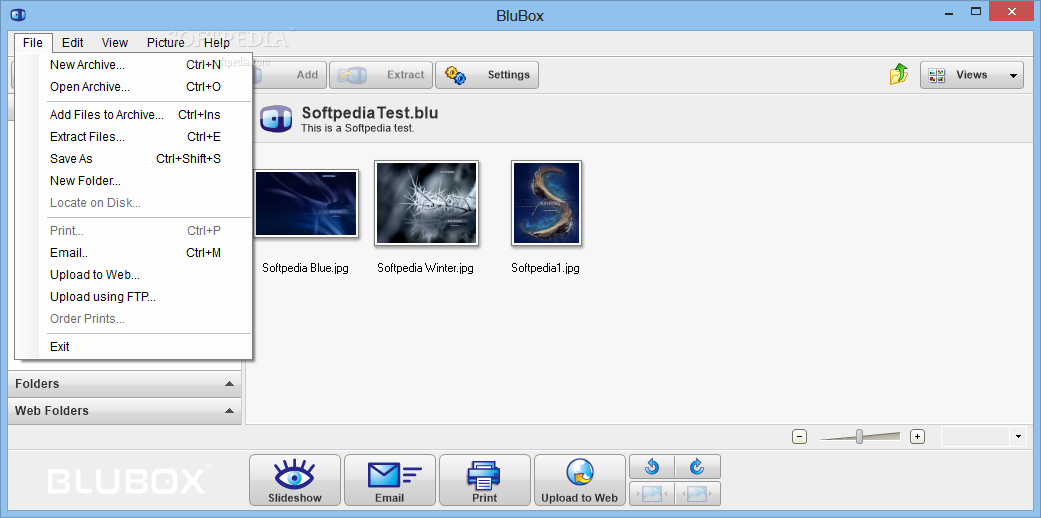The width and height of the screenshot is (1041, 518).
Task: Select Add Files to Archive... entry
Action: point(135,115)
